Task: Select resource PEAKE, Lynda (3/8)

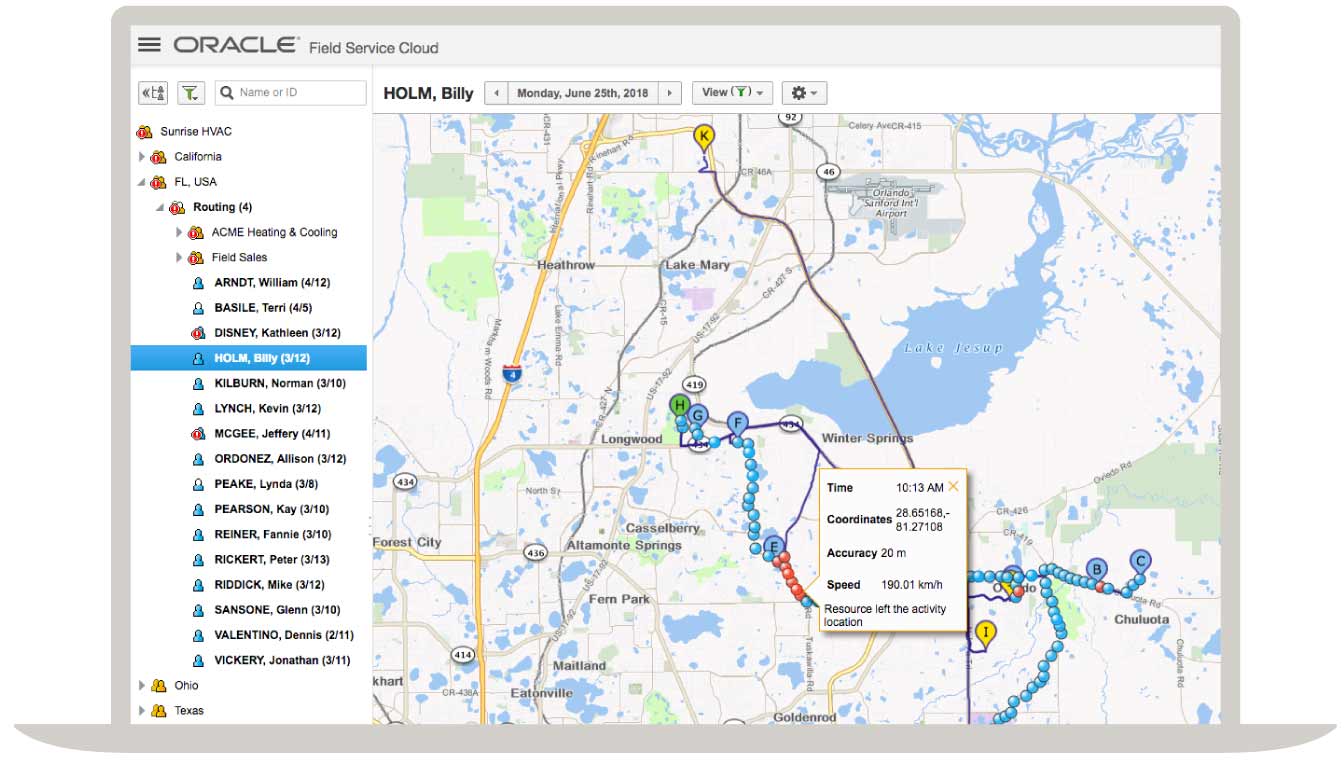Action: point(264,484)
